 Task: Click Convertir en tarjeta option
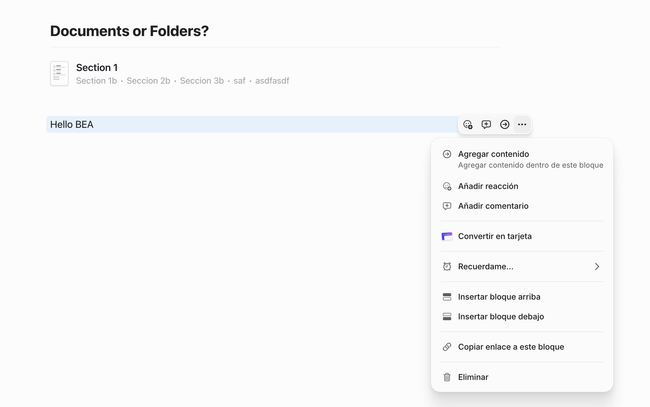coord(495,237)
